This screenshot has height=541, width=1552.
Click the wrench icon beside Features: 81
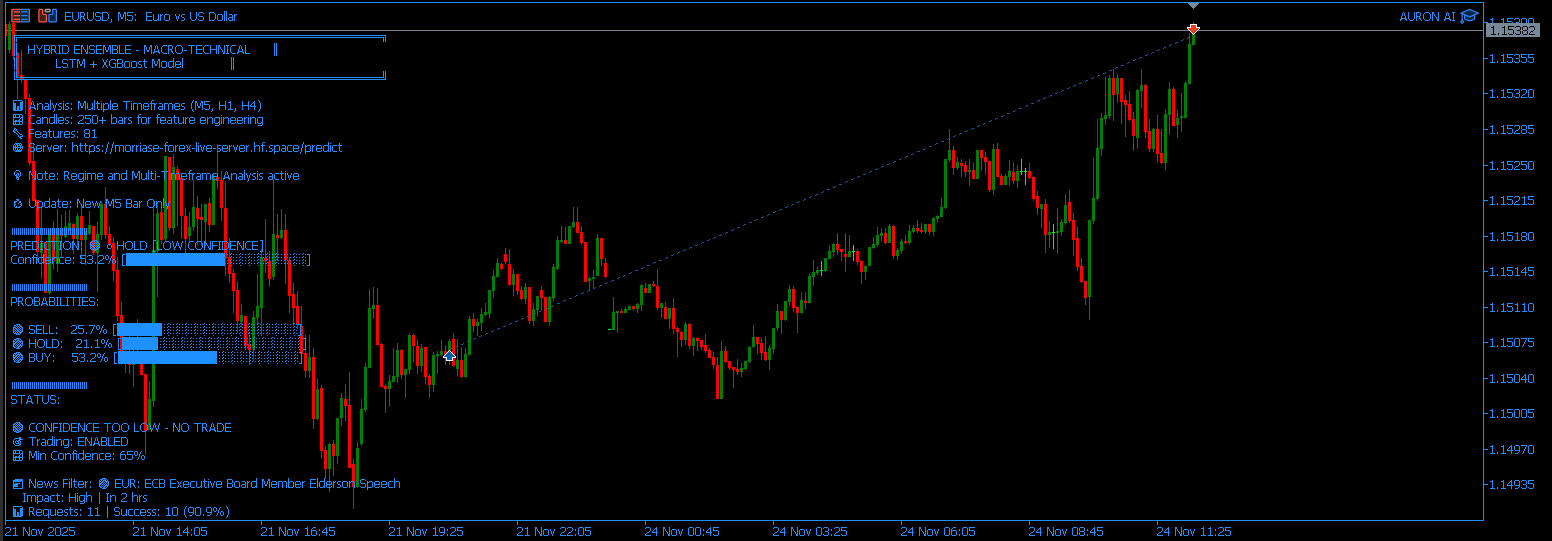pos(17,134)
